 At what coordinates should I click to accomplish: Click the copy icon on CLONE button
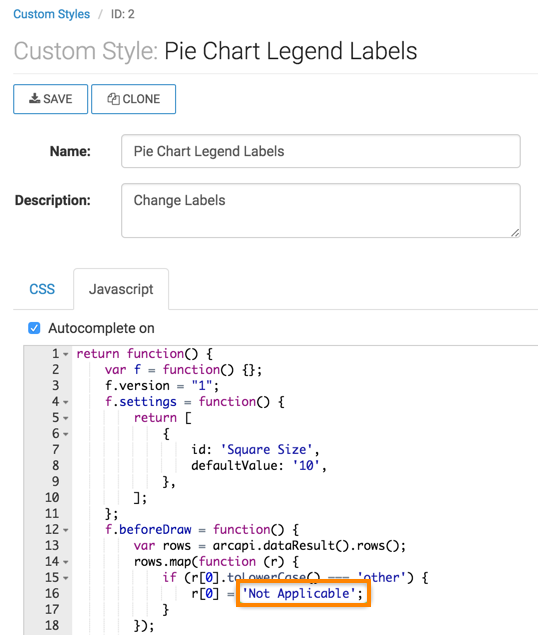[113, 99]
